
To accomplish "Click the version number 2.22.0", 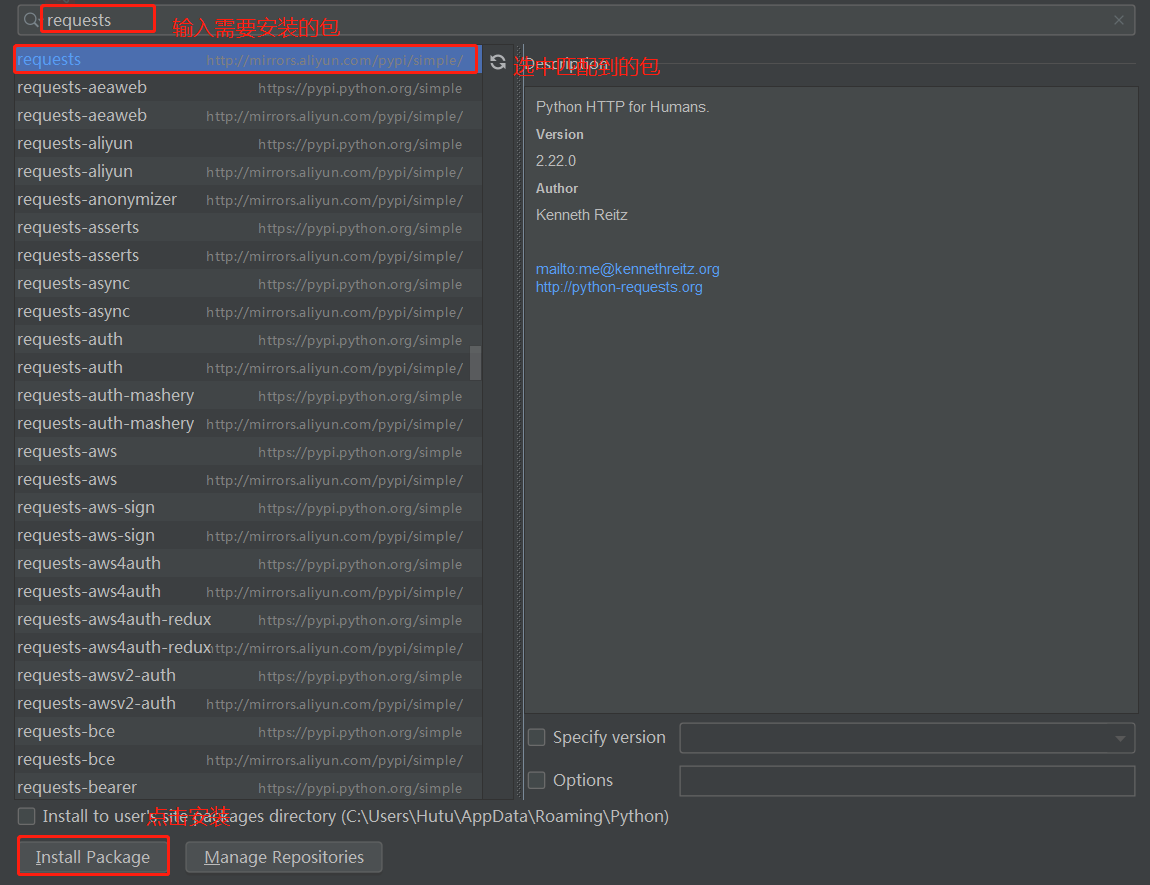I will point(556,161).
